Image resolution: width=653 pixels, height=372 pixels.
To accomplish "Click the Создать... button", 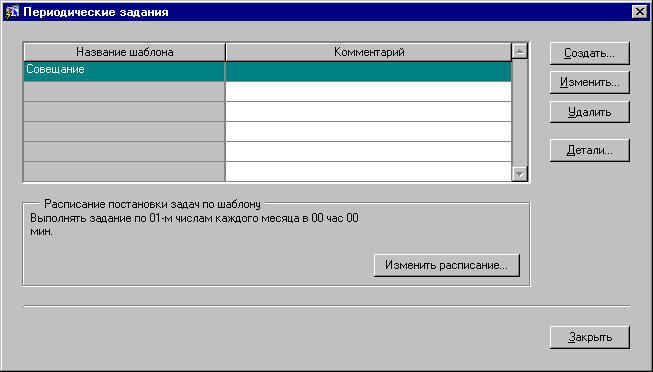I will (589, 53).
